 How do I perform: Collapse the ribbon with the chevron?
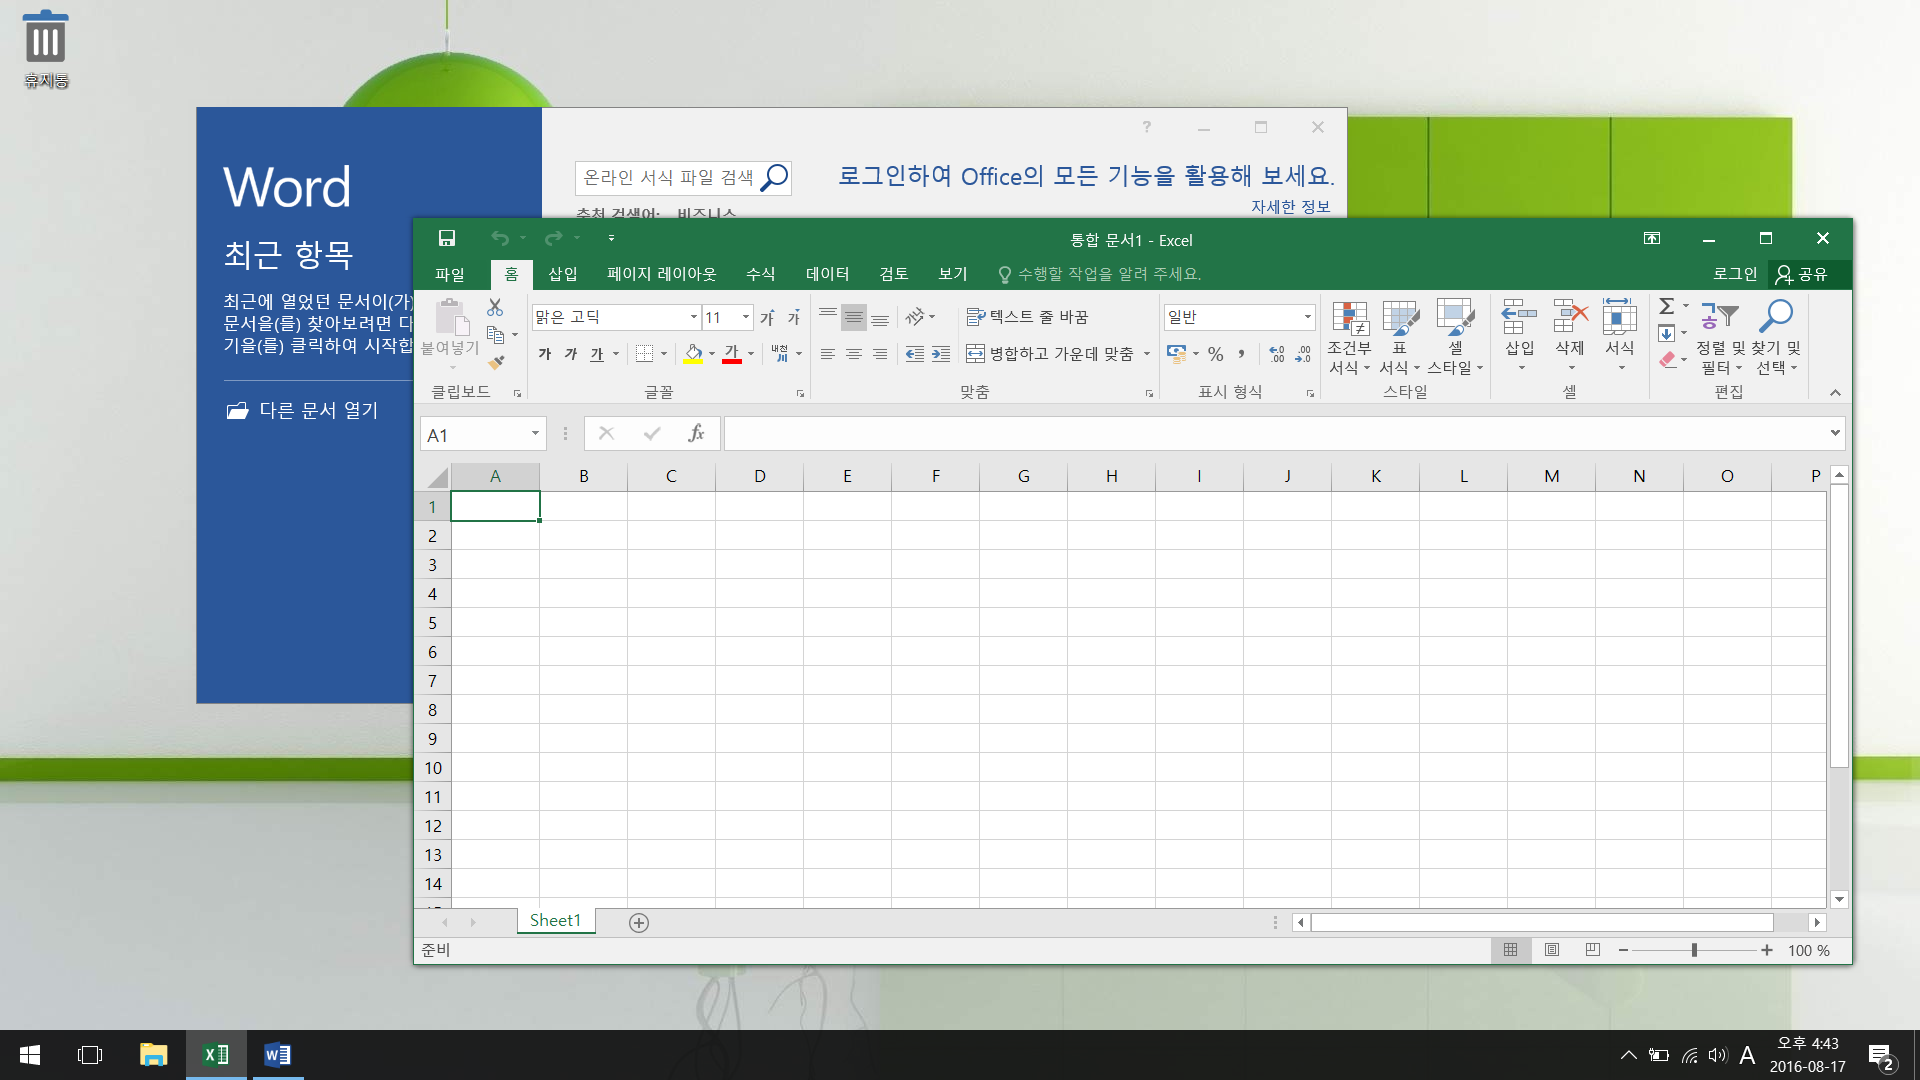click(x=1835, y=393)
